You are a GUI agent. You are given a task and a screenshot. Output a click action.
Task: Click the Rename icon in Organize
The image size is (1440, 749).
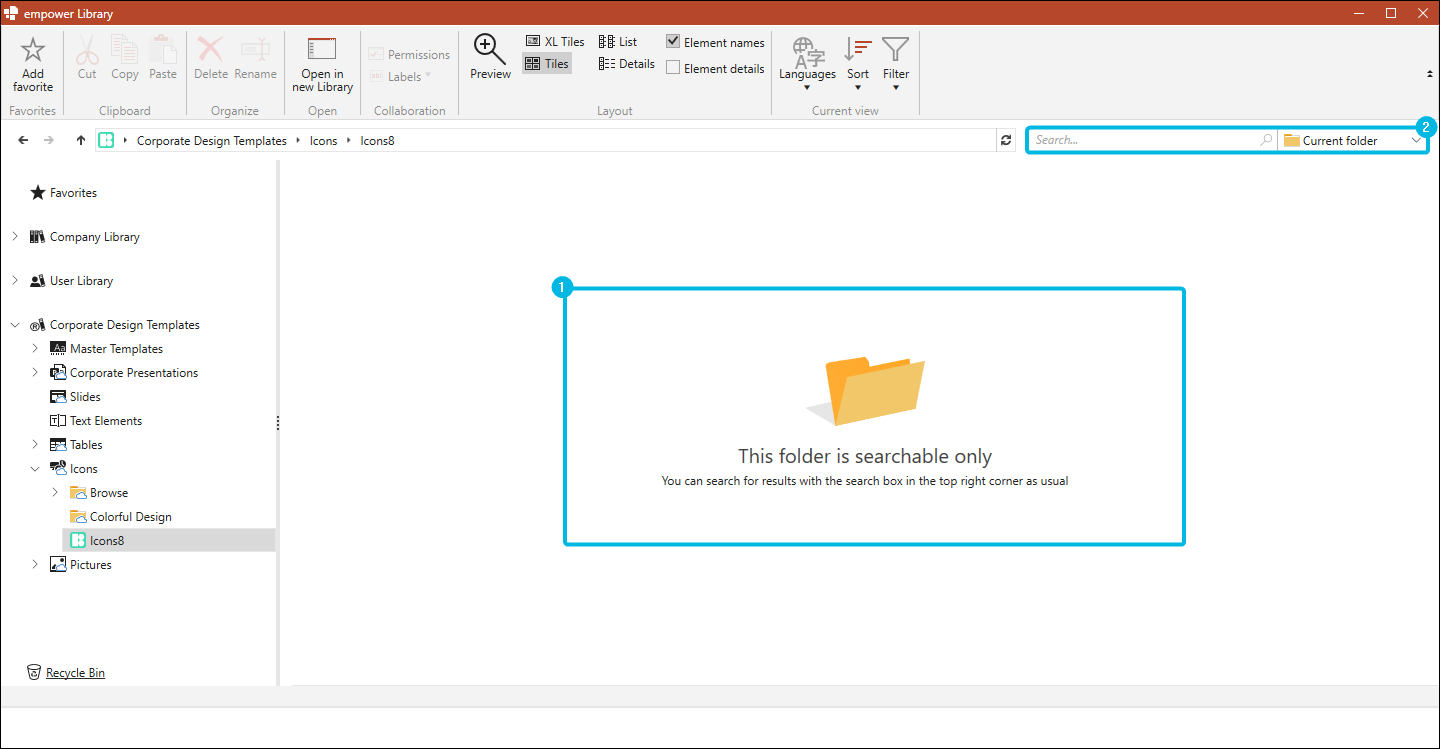pos(255,50)
